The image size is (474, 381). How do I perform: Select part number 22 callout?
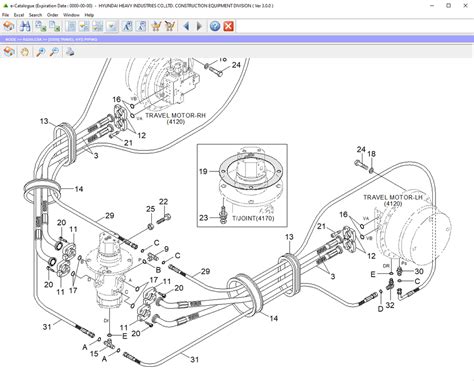(163, 202)
